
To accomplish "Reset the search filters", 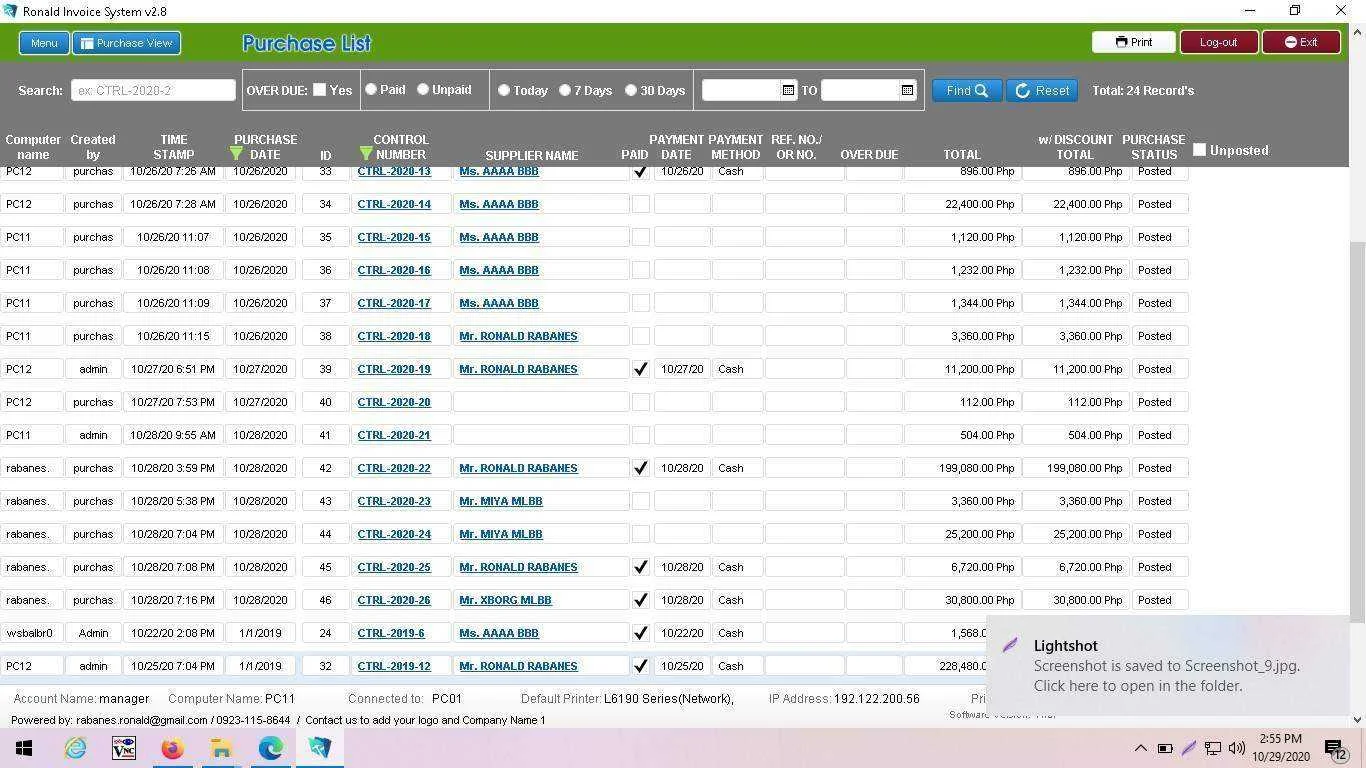I will [1041, 90].
